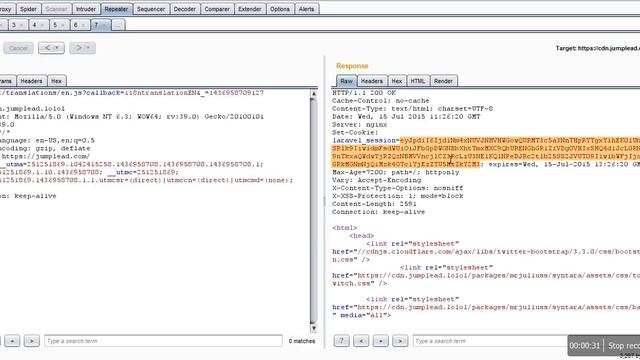Click the Target host label
This screenshot has height=360, width=640.
(598, 48)
